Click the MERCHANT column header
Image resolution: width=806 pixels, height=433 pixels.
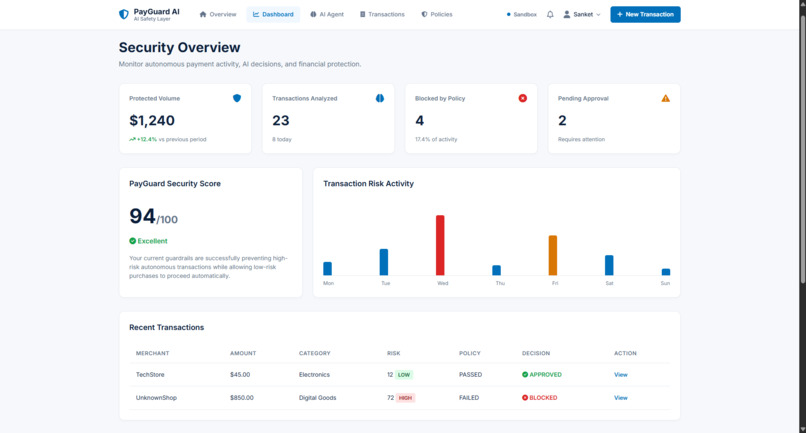point(152,353)
